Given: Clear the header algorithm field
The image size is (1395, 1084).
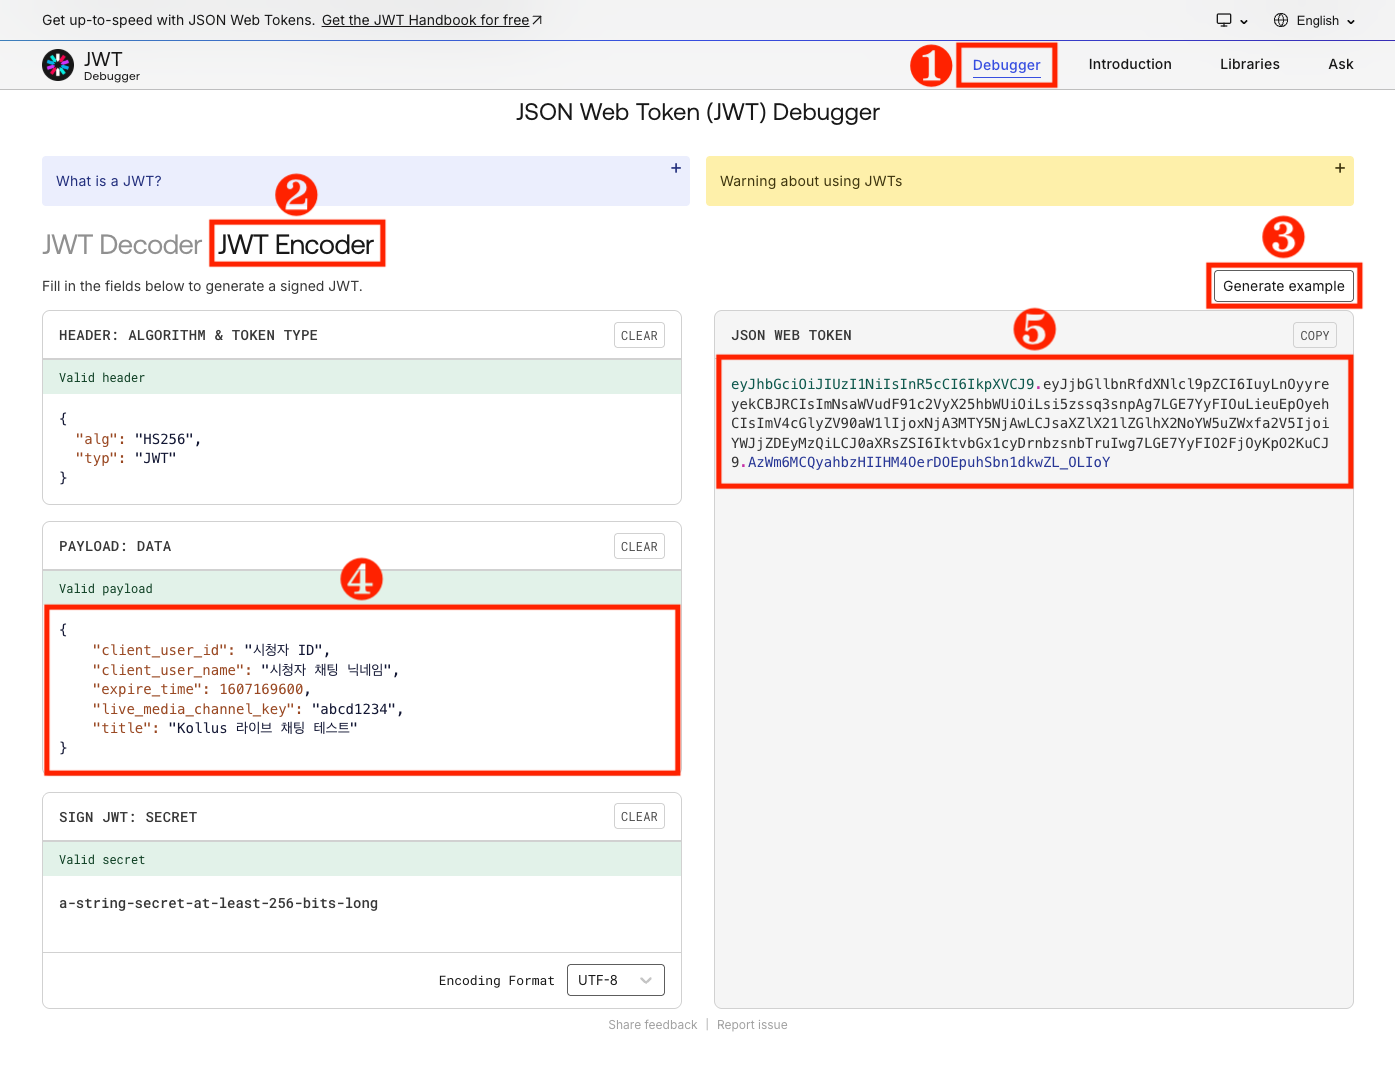Looking at the screenshot, I should point(639,335).
